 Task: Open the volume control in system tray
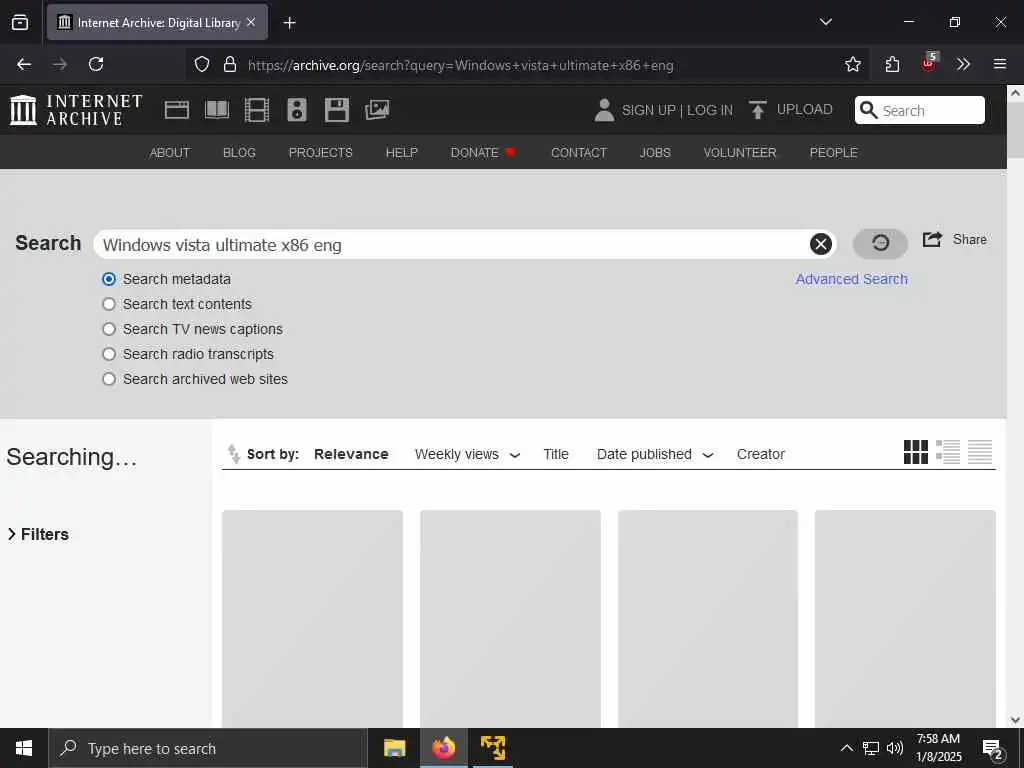(x=895, y=748)
